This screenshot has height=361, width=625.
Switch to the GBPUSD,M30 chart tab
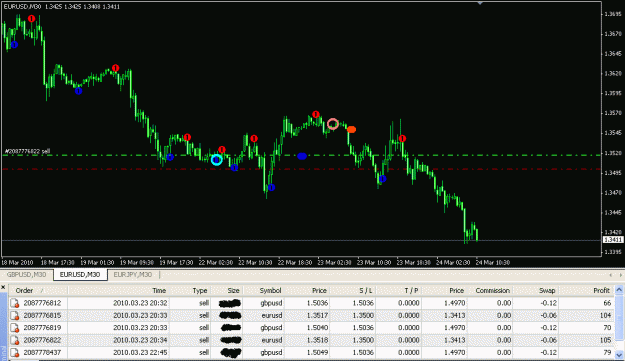click(26, 275)
